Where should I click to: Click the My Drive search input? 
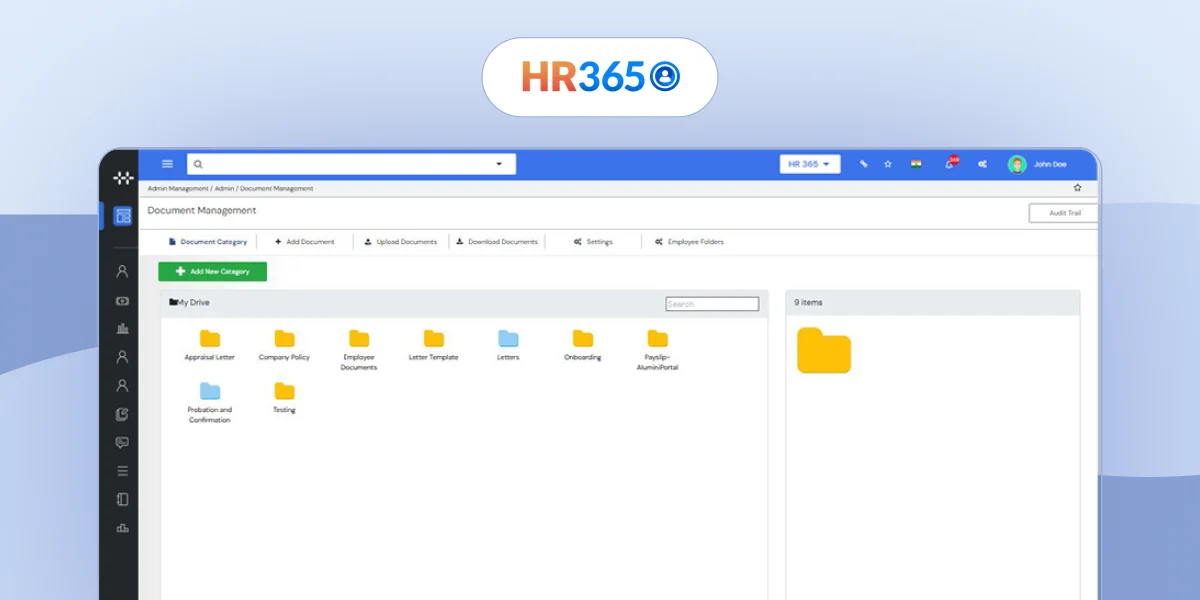712,304
